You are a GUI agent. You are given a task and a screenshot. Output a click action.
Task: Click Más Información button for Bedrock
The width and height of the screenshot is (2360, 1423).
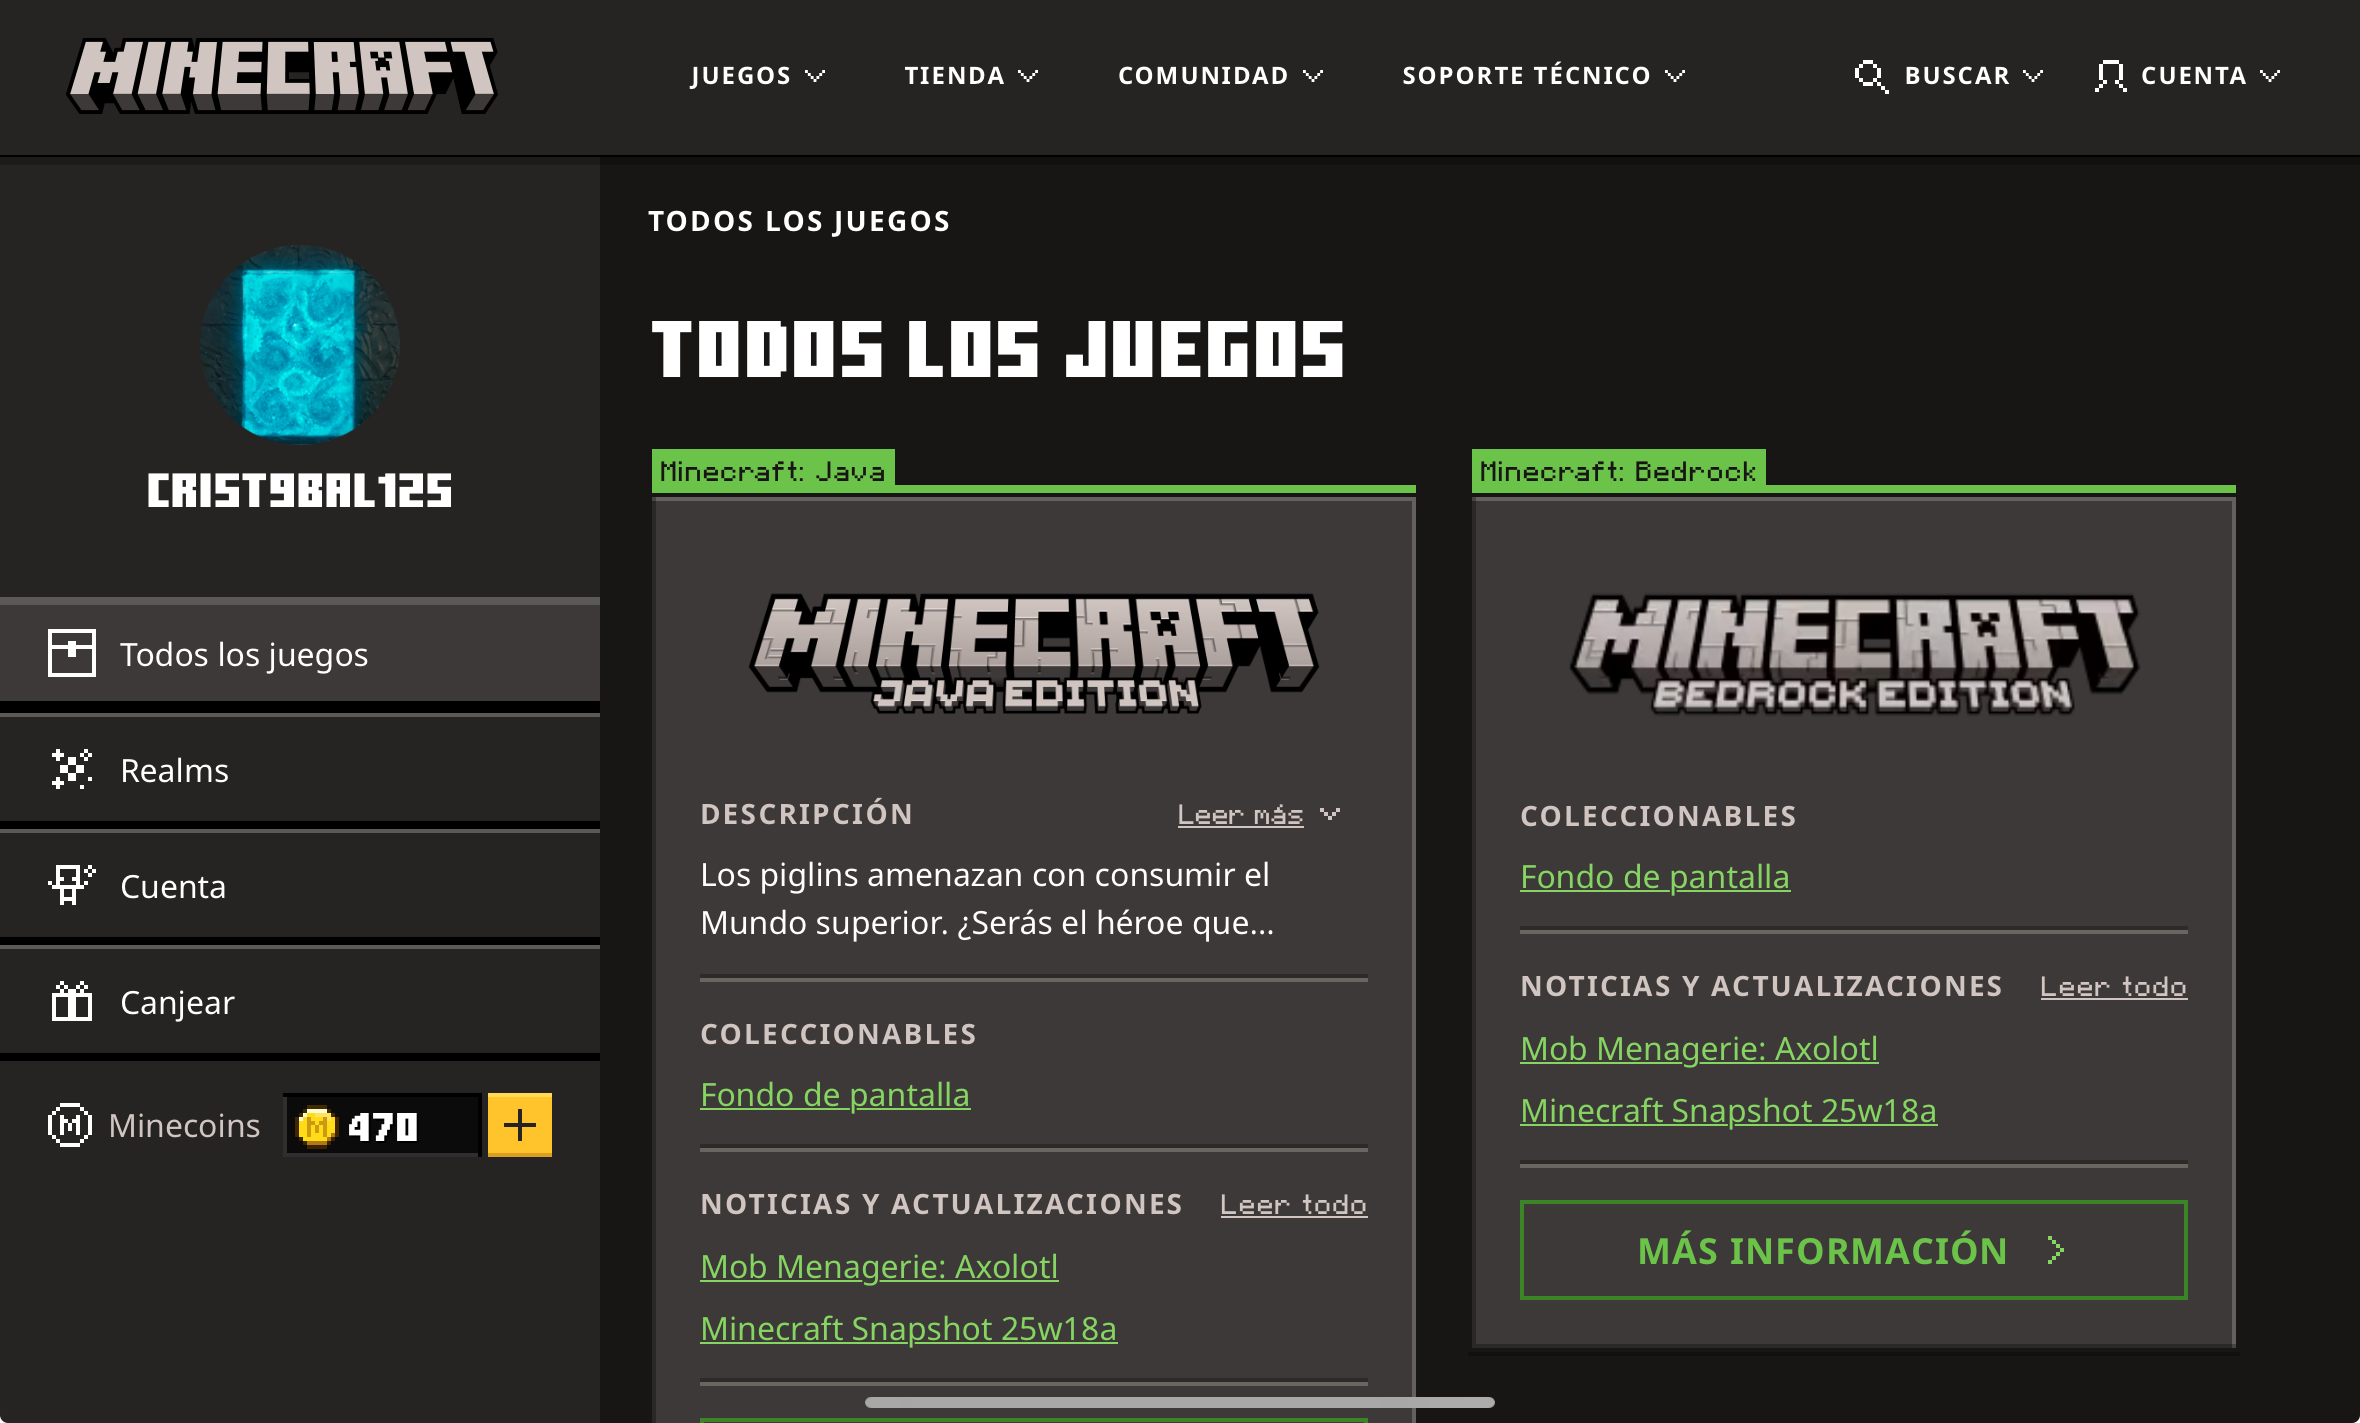pyautogui.click(x=1853, y=1250)
